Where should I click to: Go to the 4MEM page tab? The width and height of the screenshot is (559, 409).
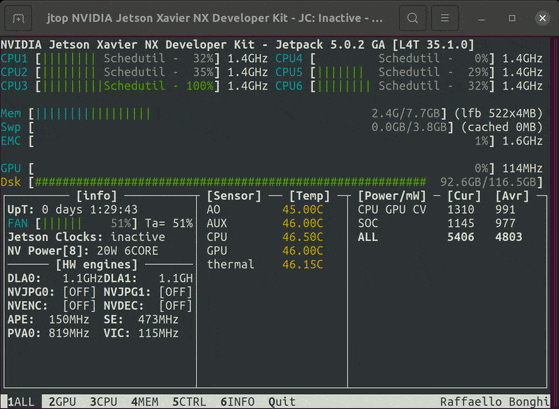click(145, 402)
